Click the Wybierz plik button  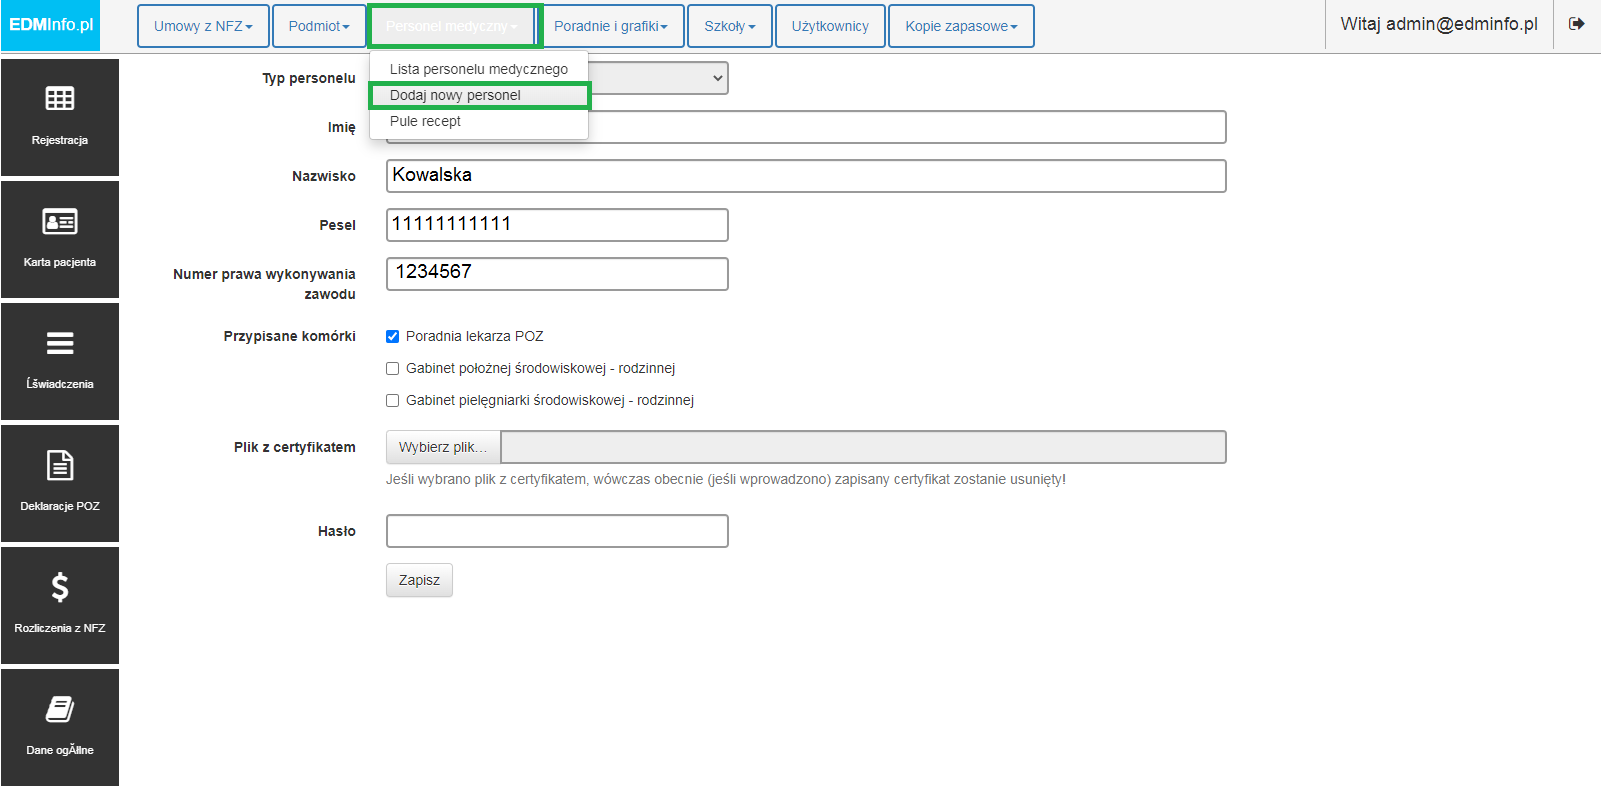[x=443, y=447]
